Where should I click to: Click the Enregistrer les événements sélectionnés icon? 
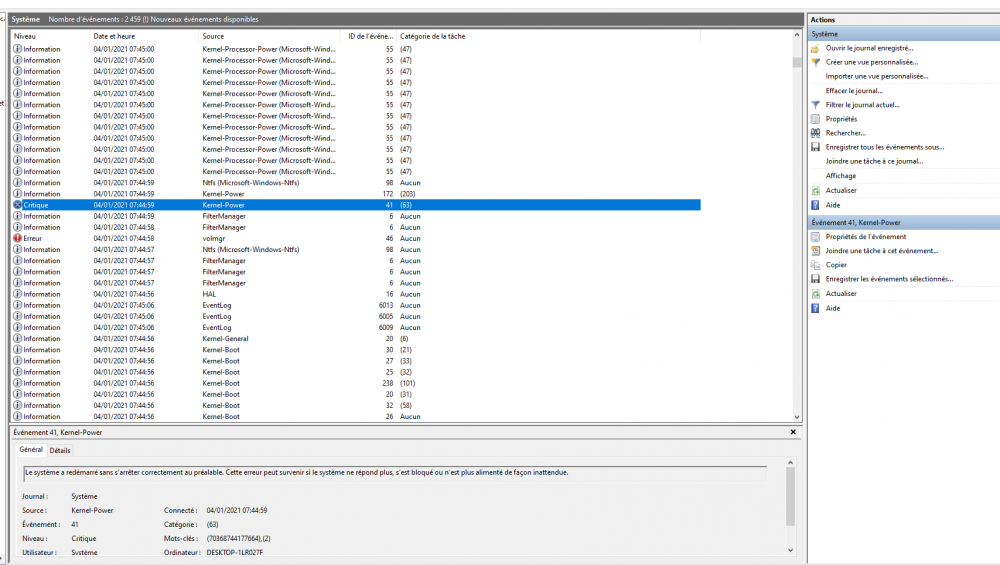[x=815, y=279]
